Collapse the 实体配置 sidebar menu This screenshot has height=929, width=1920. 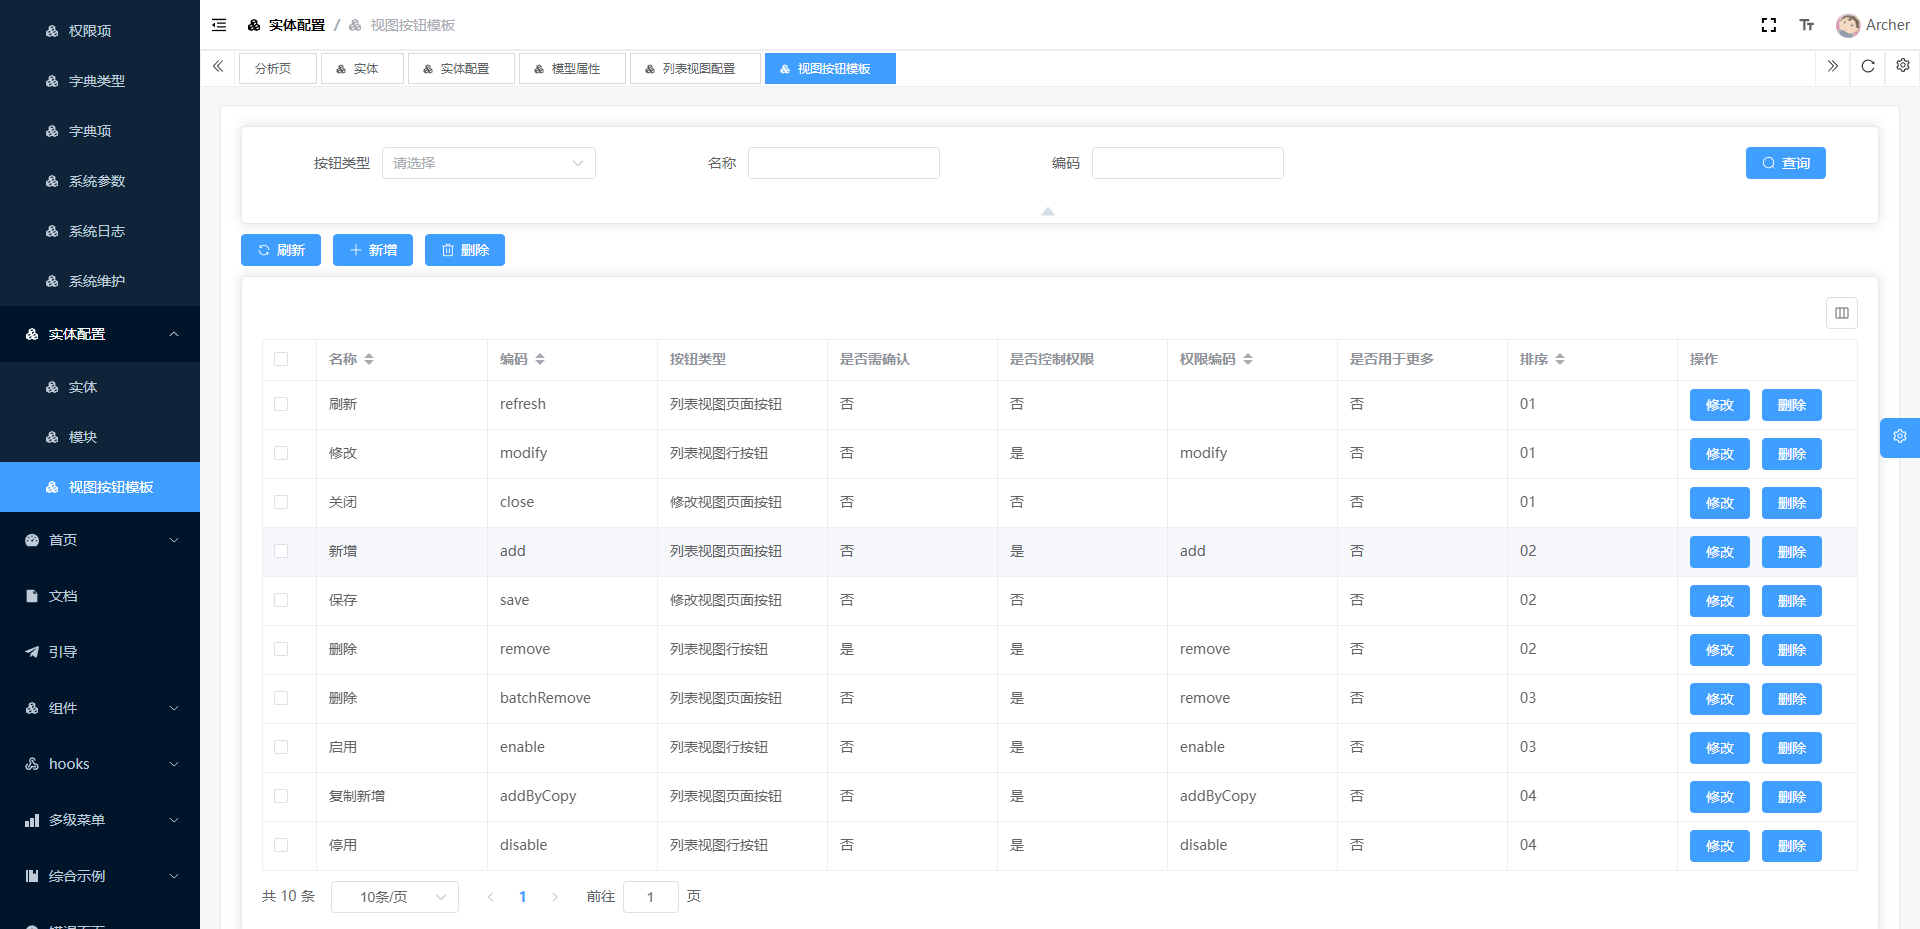tap(100, 334)
